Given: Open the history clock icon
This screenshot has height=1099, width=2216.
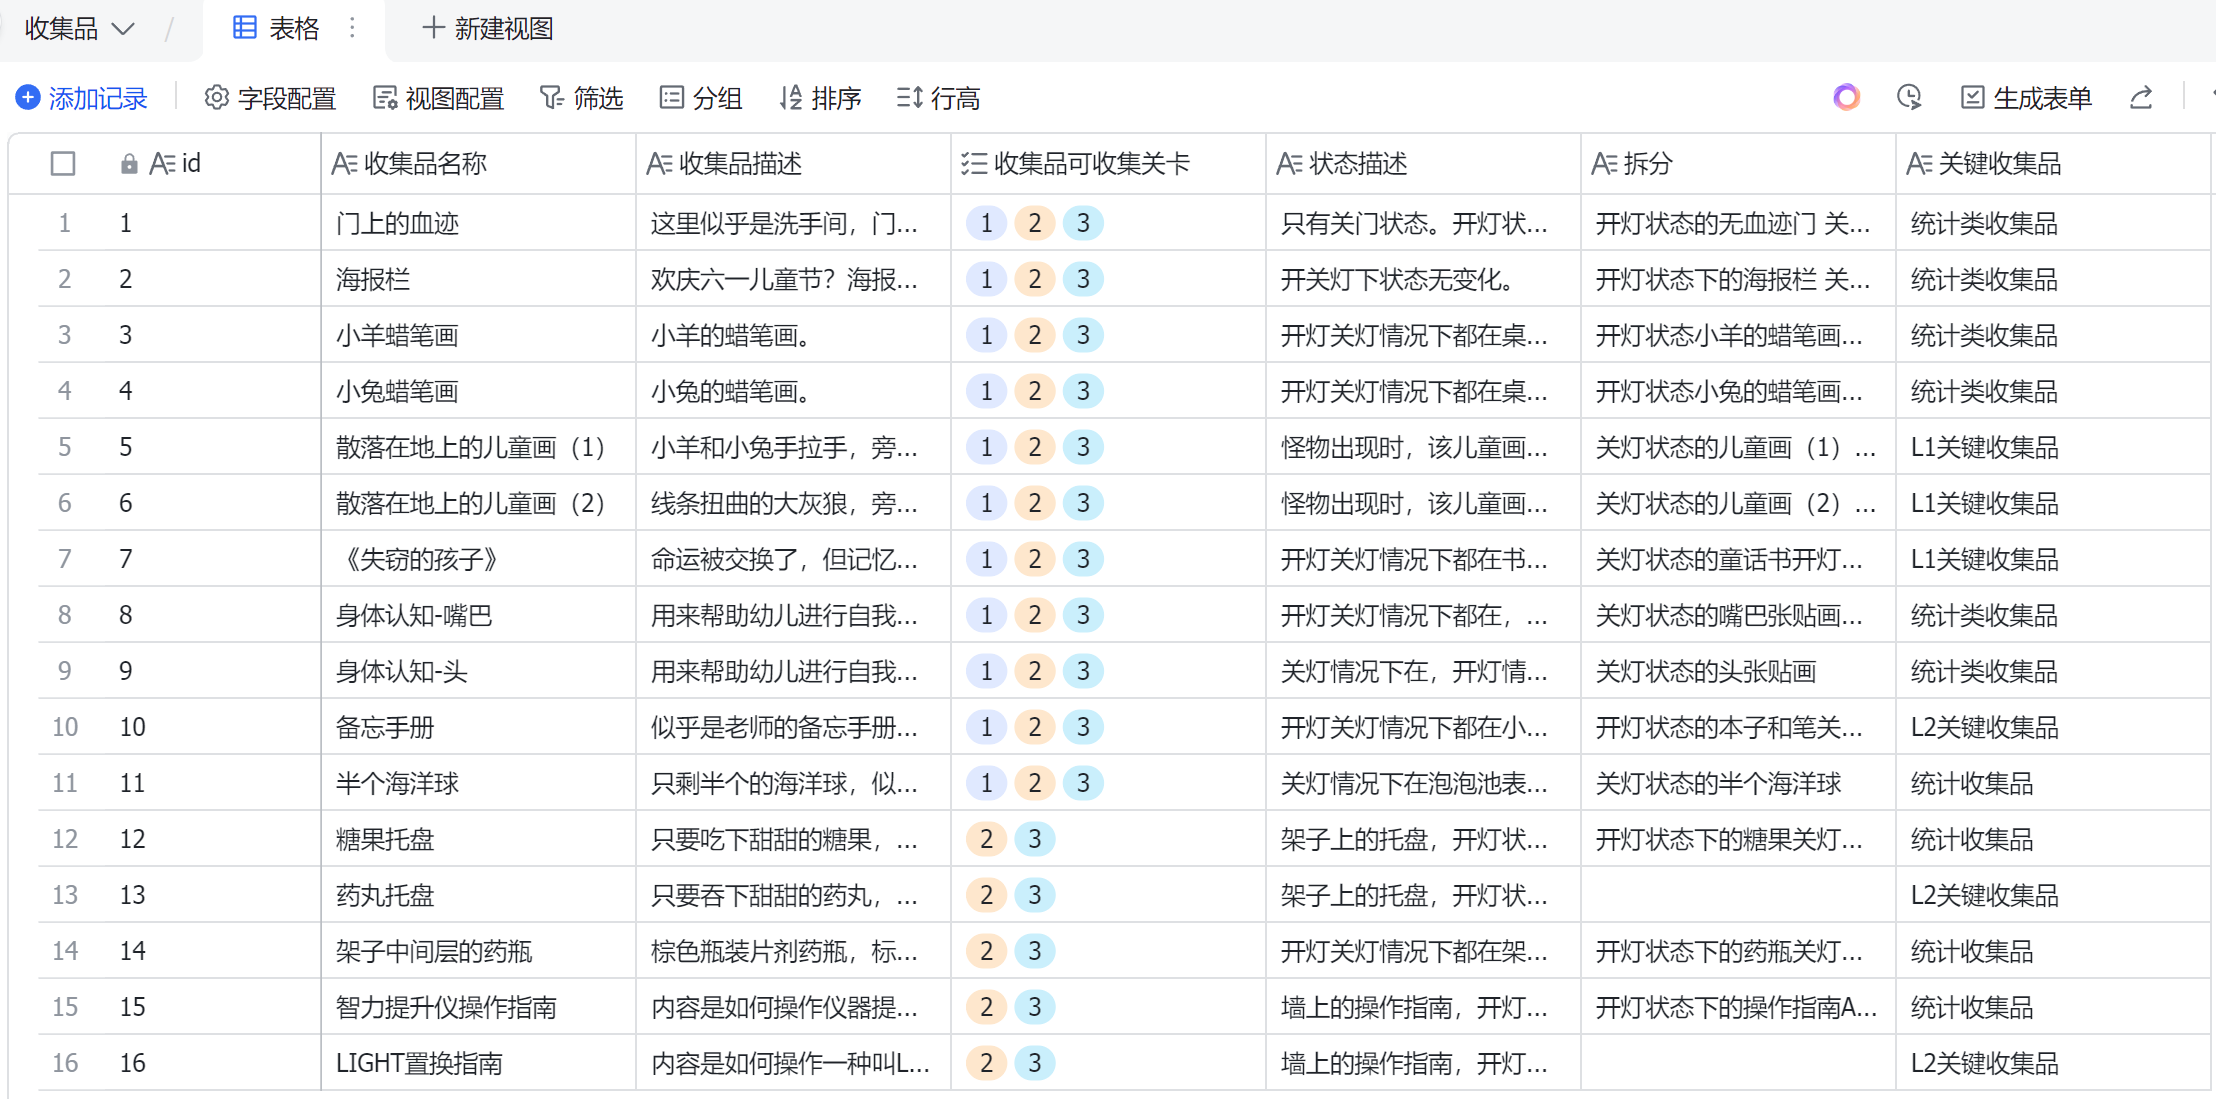Looking at the screenshot, I should tap(1909, 97).
